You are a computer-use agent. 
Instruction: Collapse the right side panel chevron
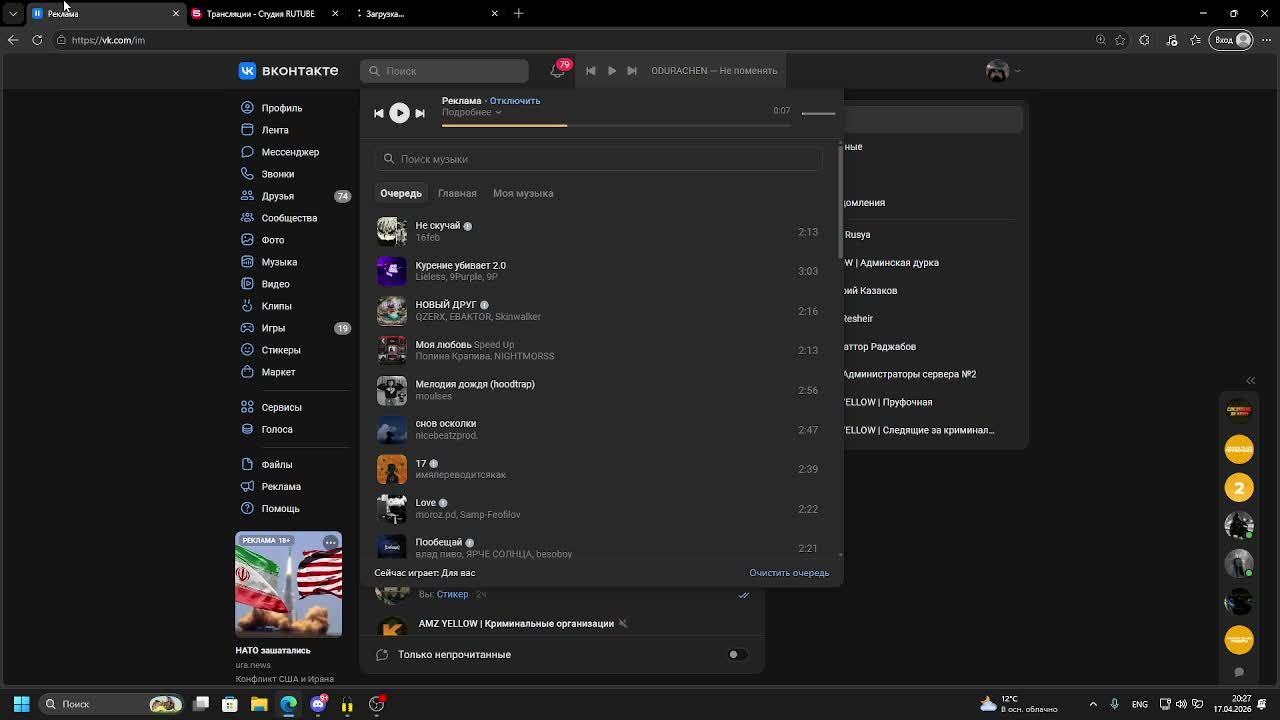coord(1250,380)
